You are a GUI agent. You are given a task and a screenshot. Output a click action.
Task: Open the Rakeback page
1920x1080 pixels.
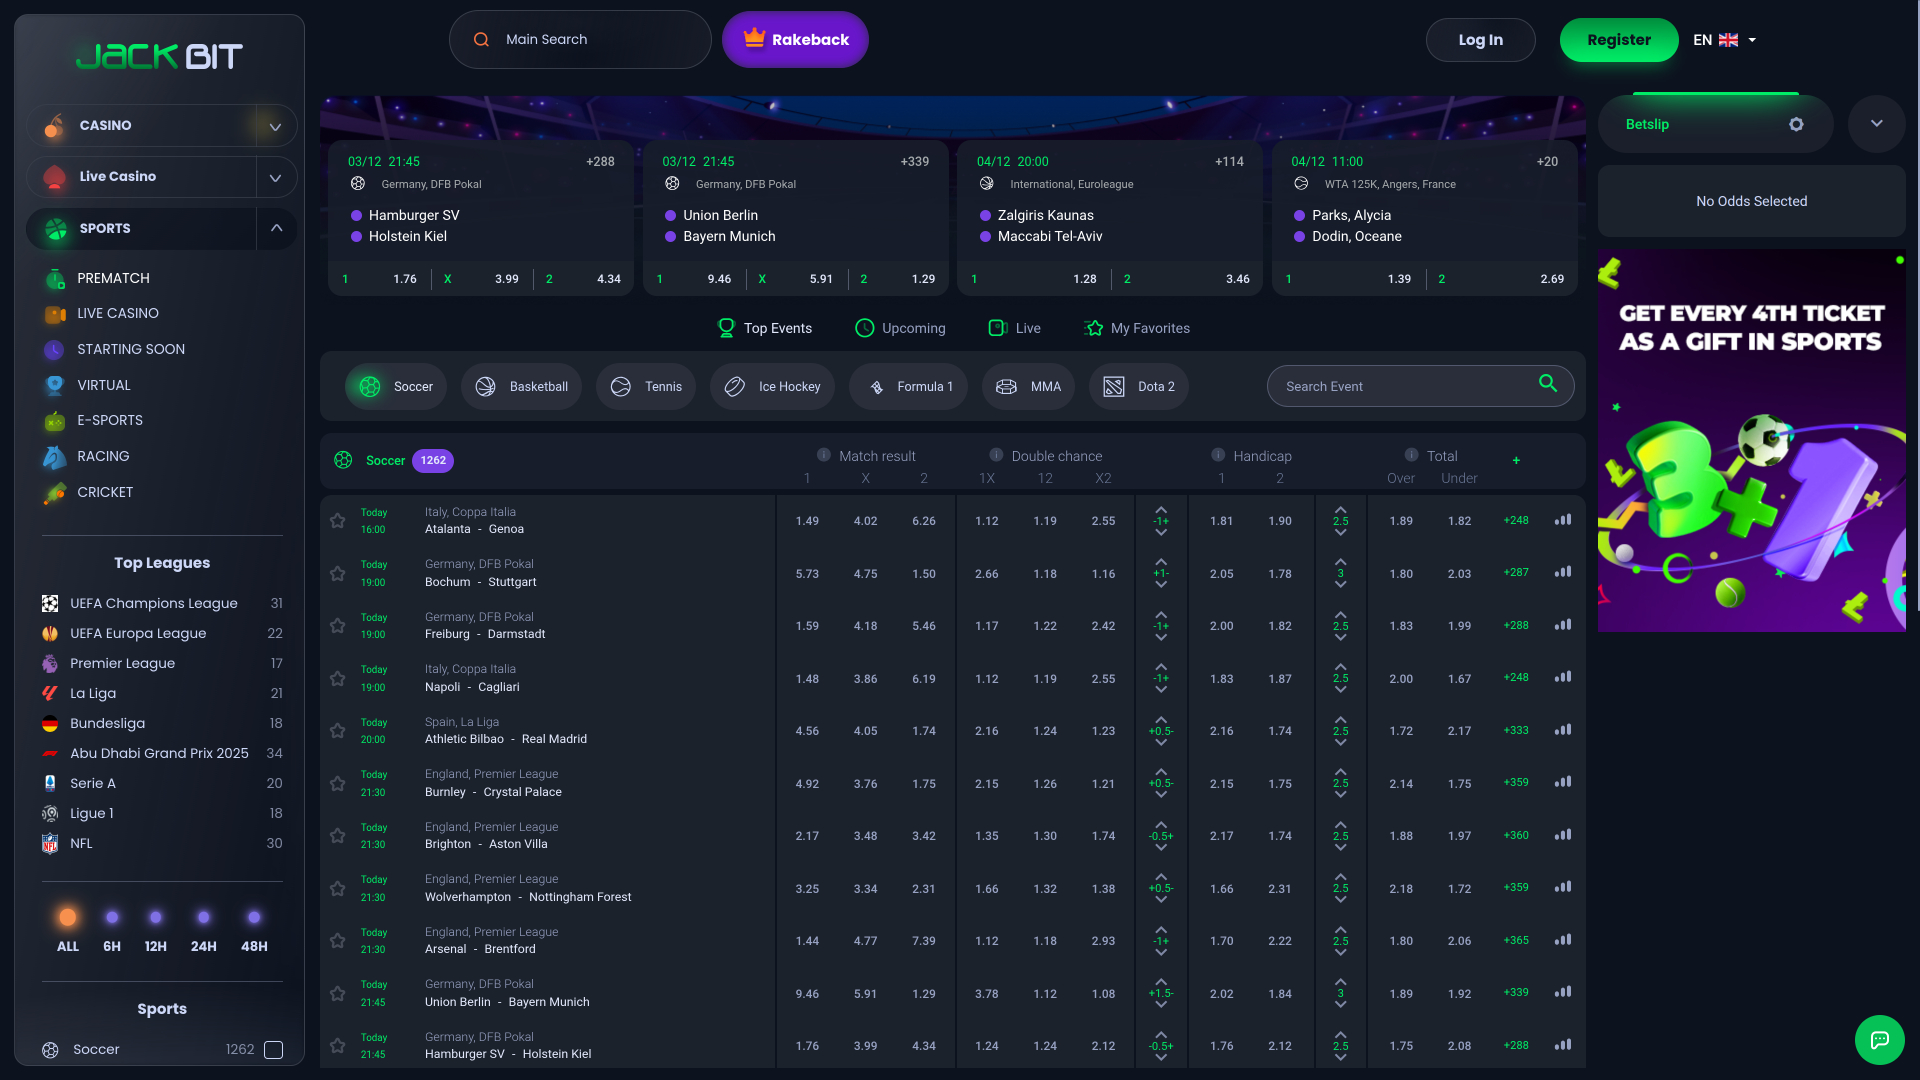[795, 39]
